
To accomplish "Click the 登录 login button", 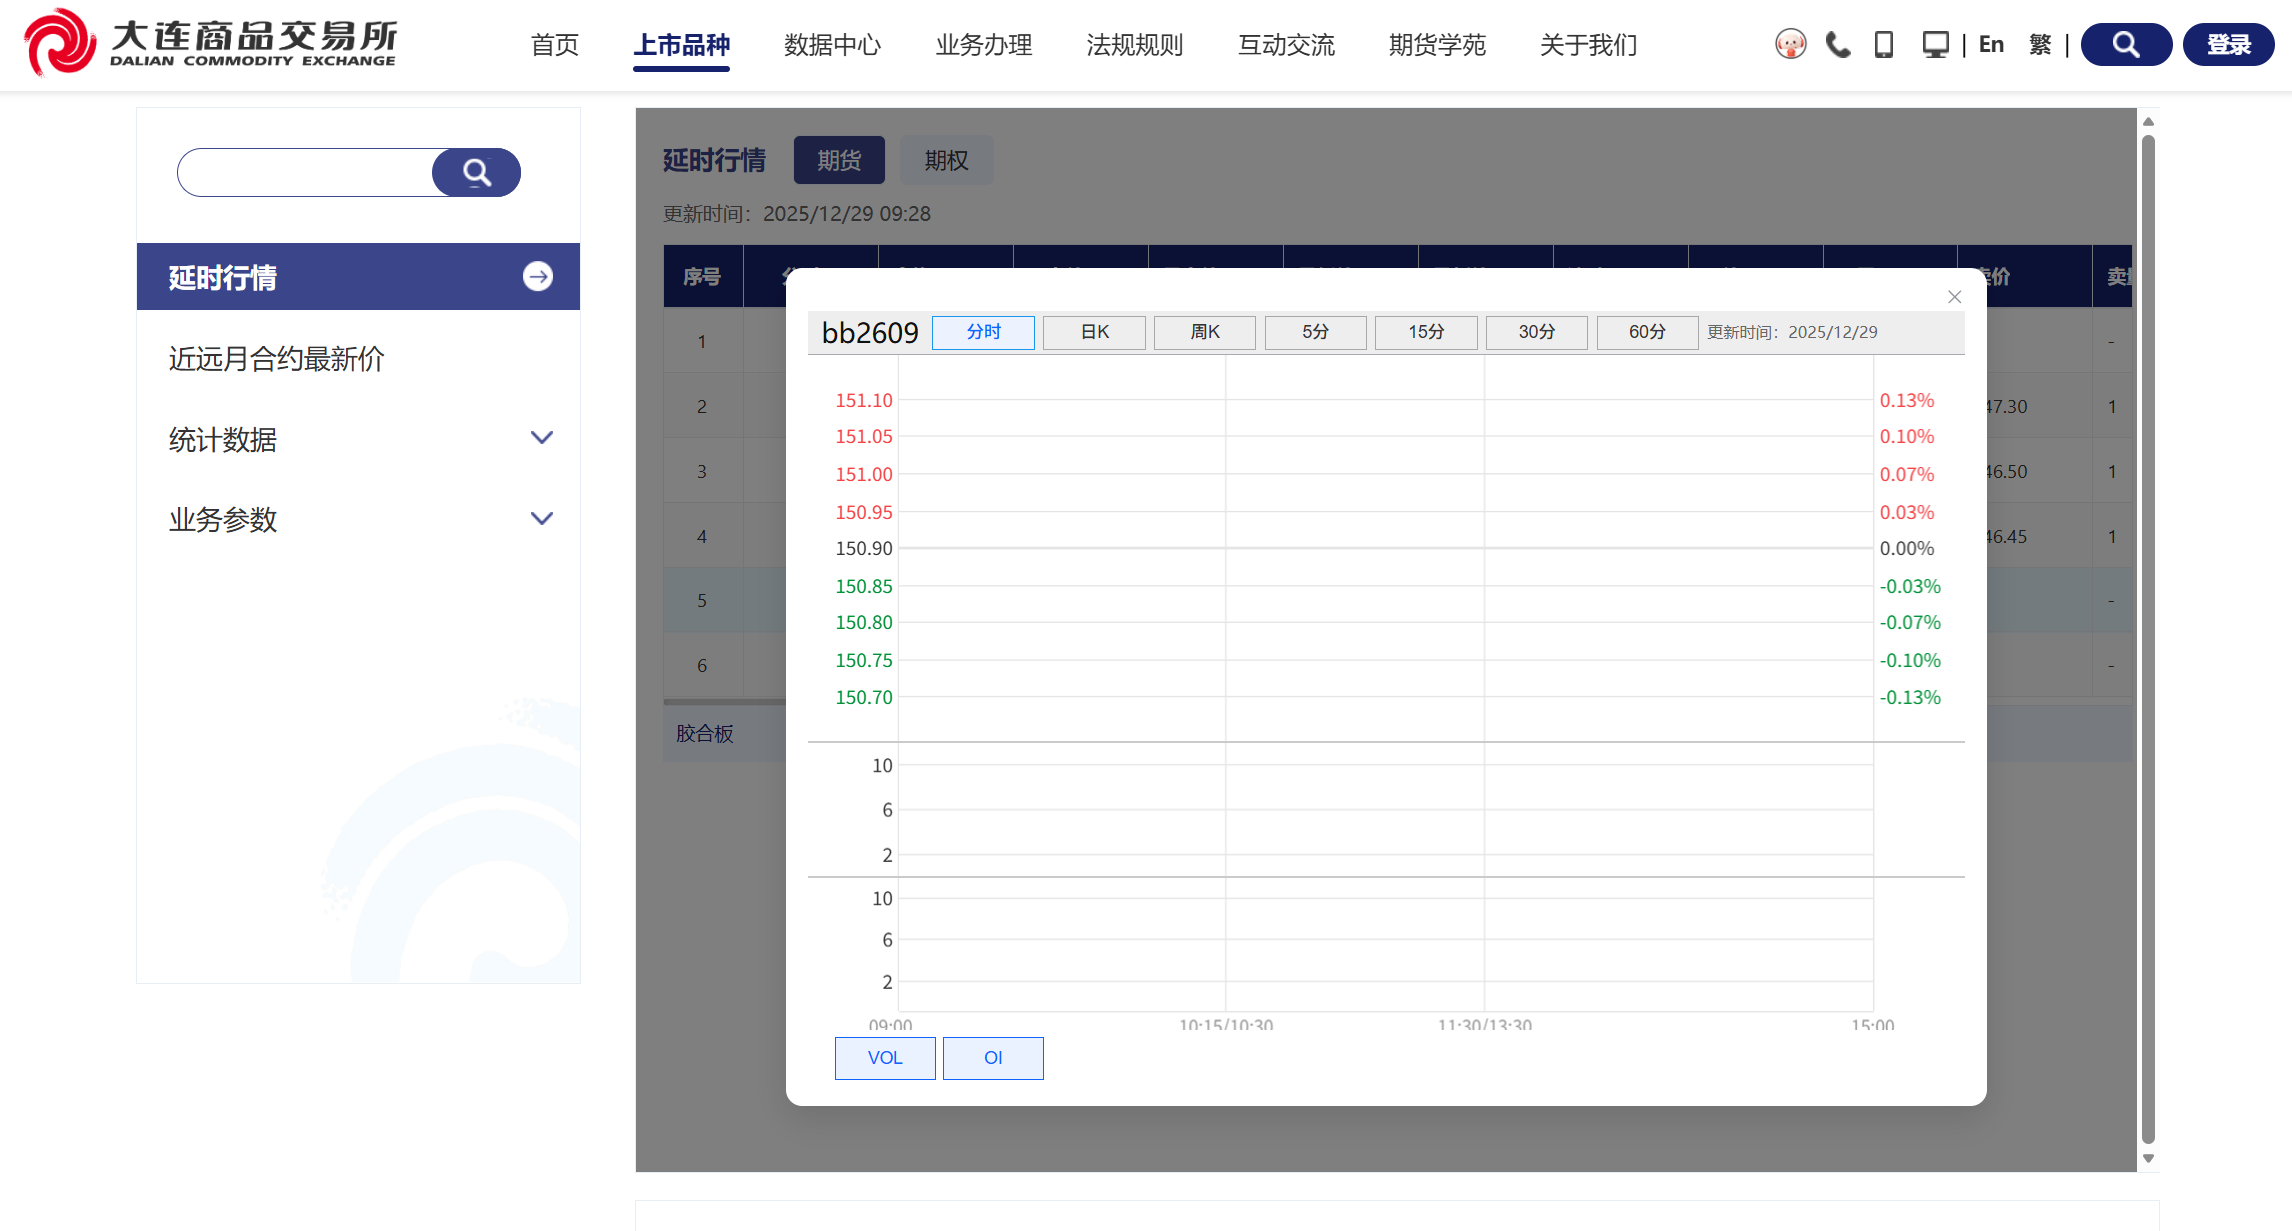I will 2228,44.
